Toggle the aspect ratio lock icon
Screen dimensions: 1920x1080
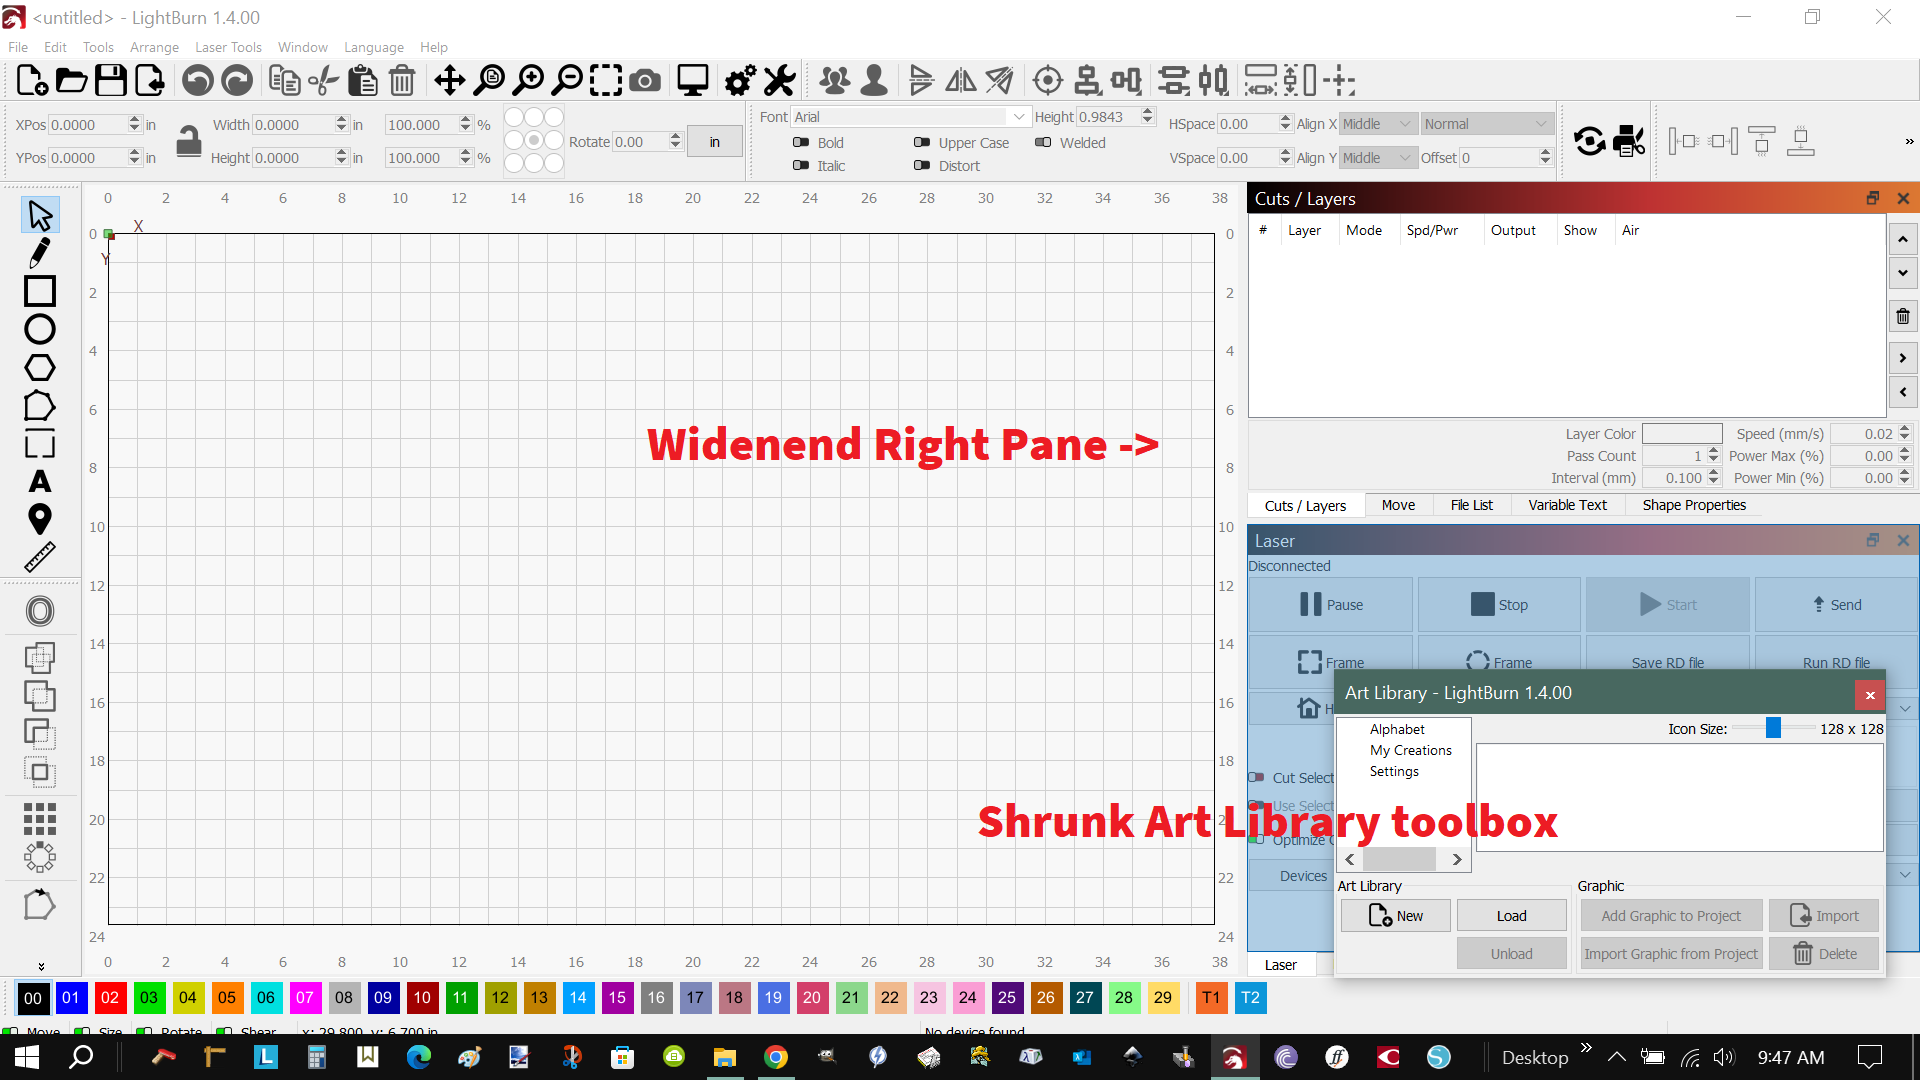pyautogui.click(x=189, y=141)
